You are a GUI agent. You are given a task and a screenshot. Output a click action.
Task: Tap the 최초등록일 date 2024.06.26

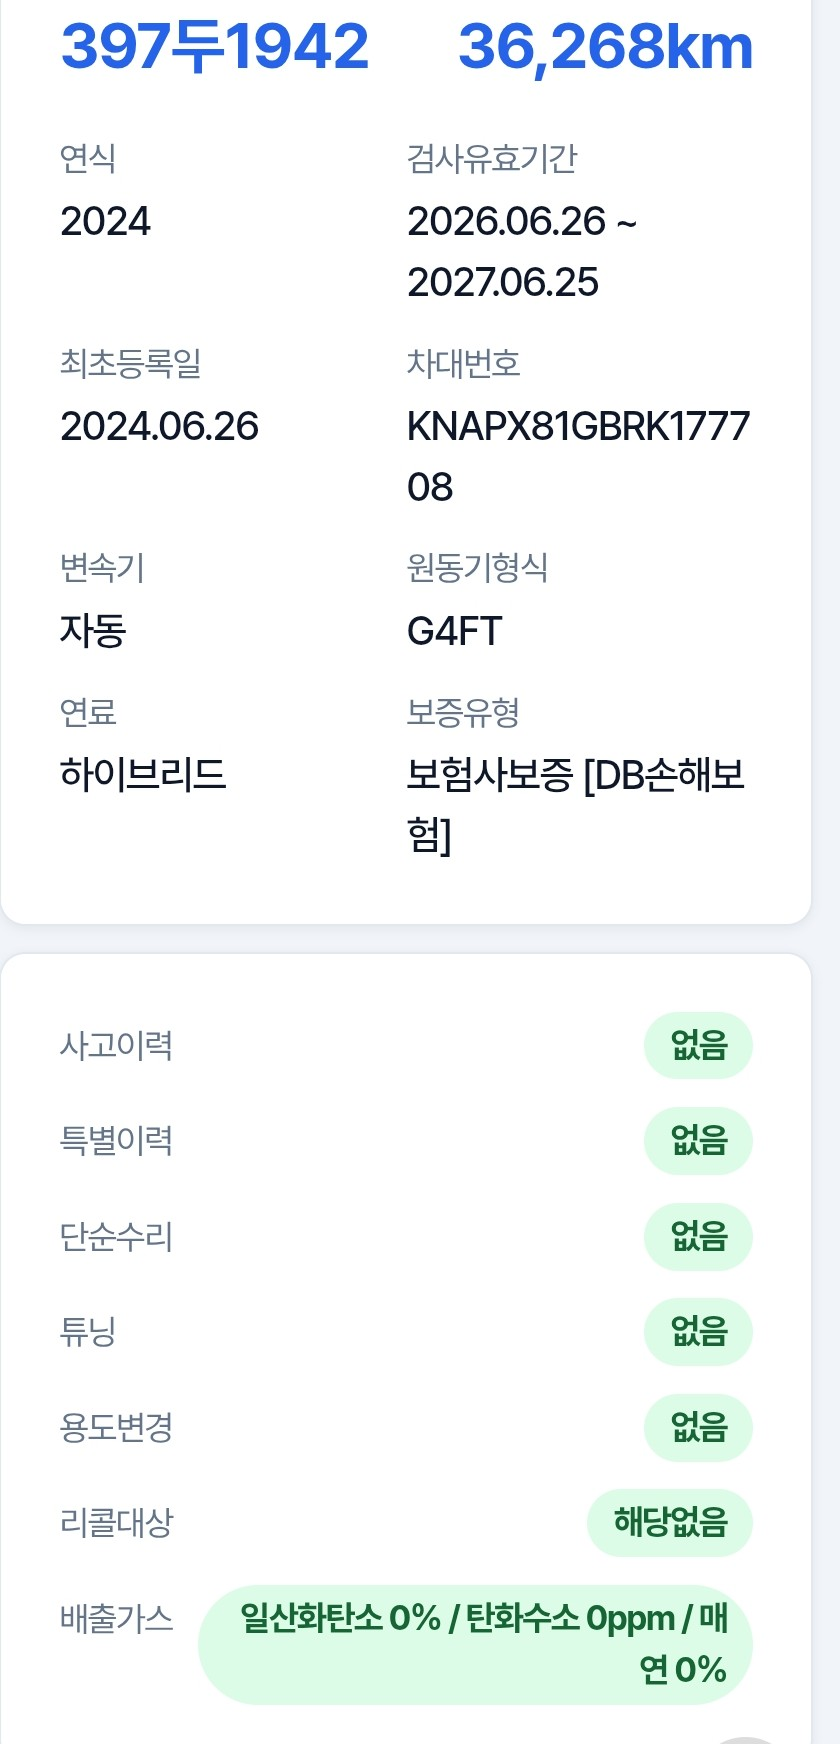(159, 426)
